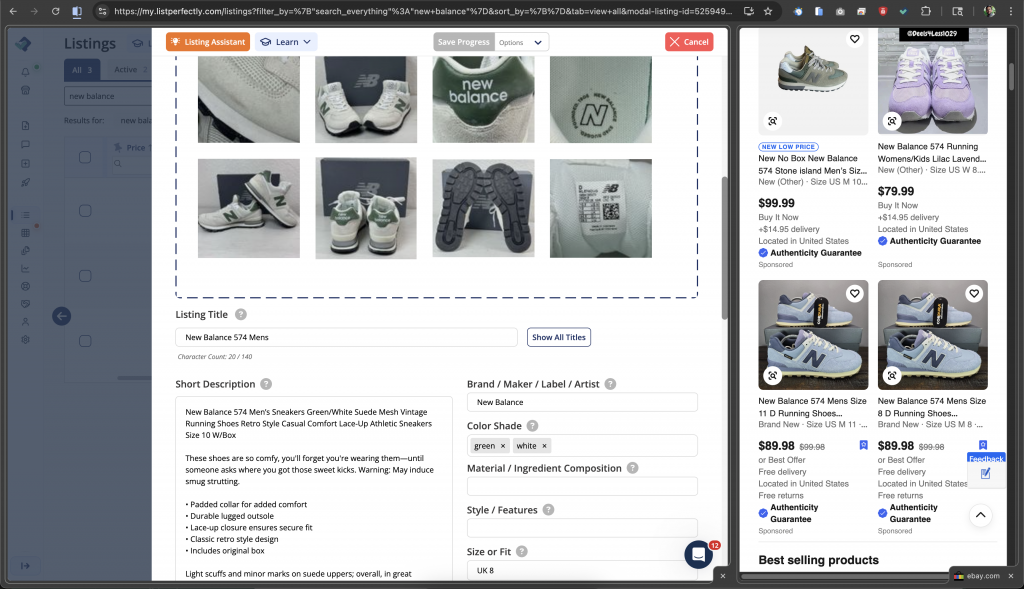Tick the select-all checkbox in listings header

pos(85,157)
